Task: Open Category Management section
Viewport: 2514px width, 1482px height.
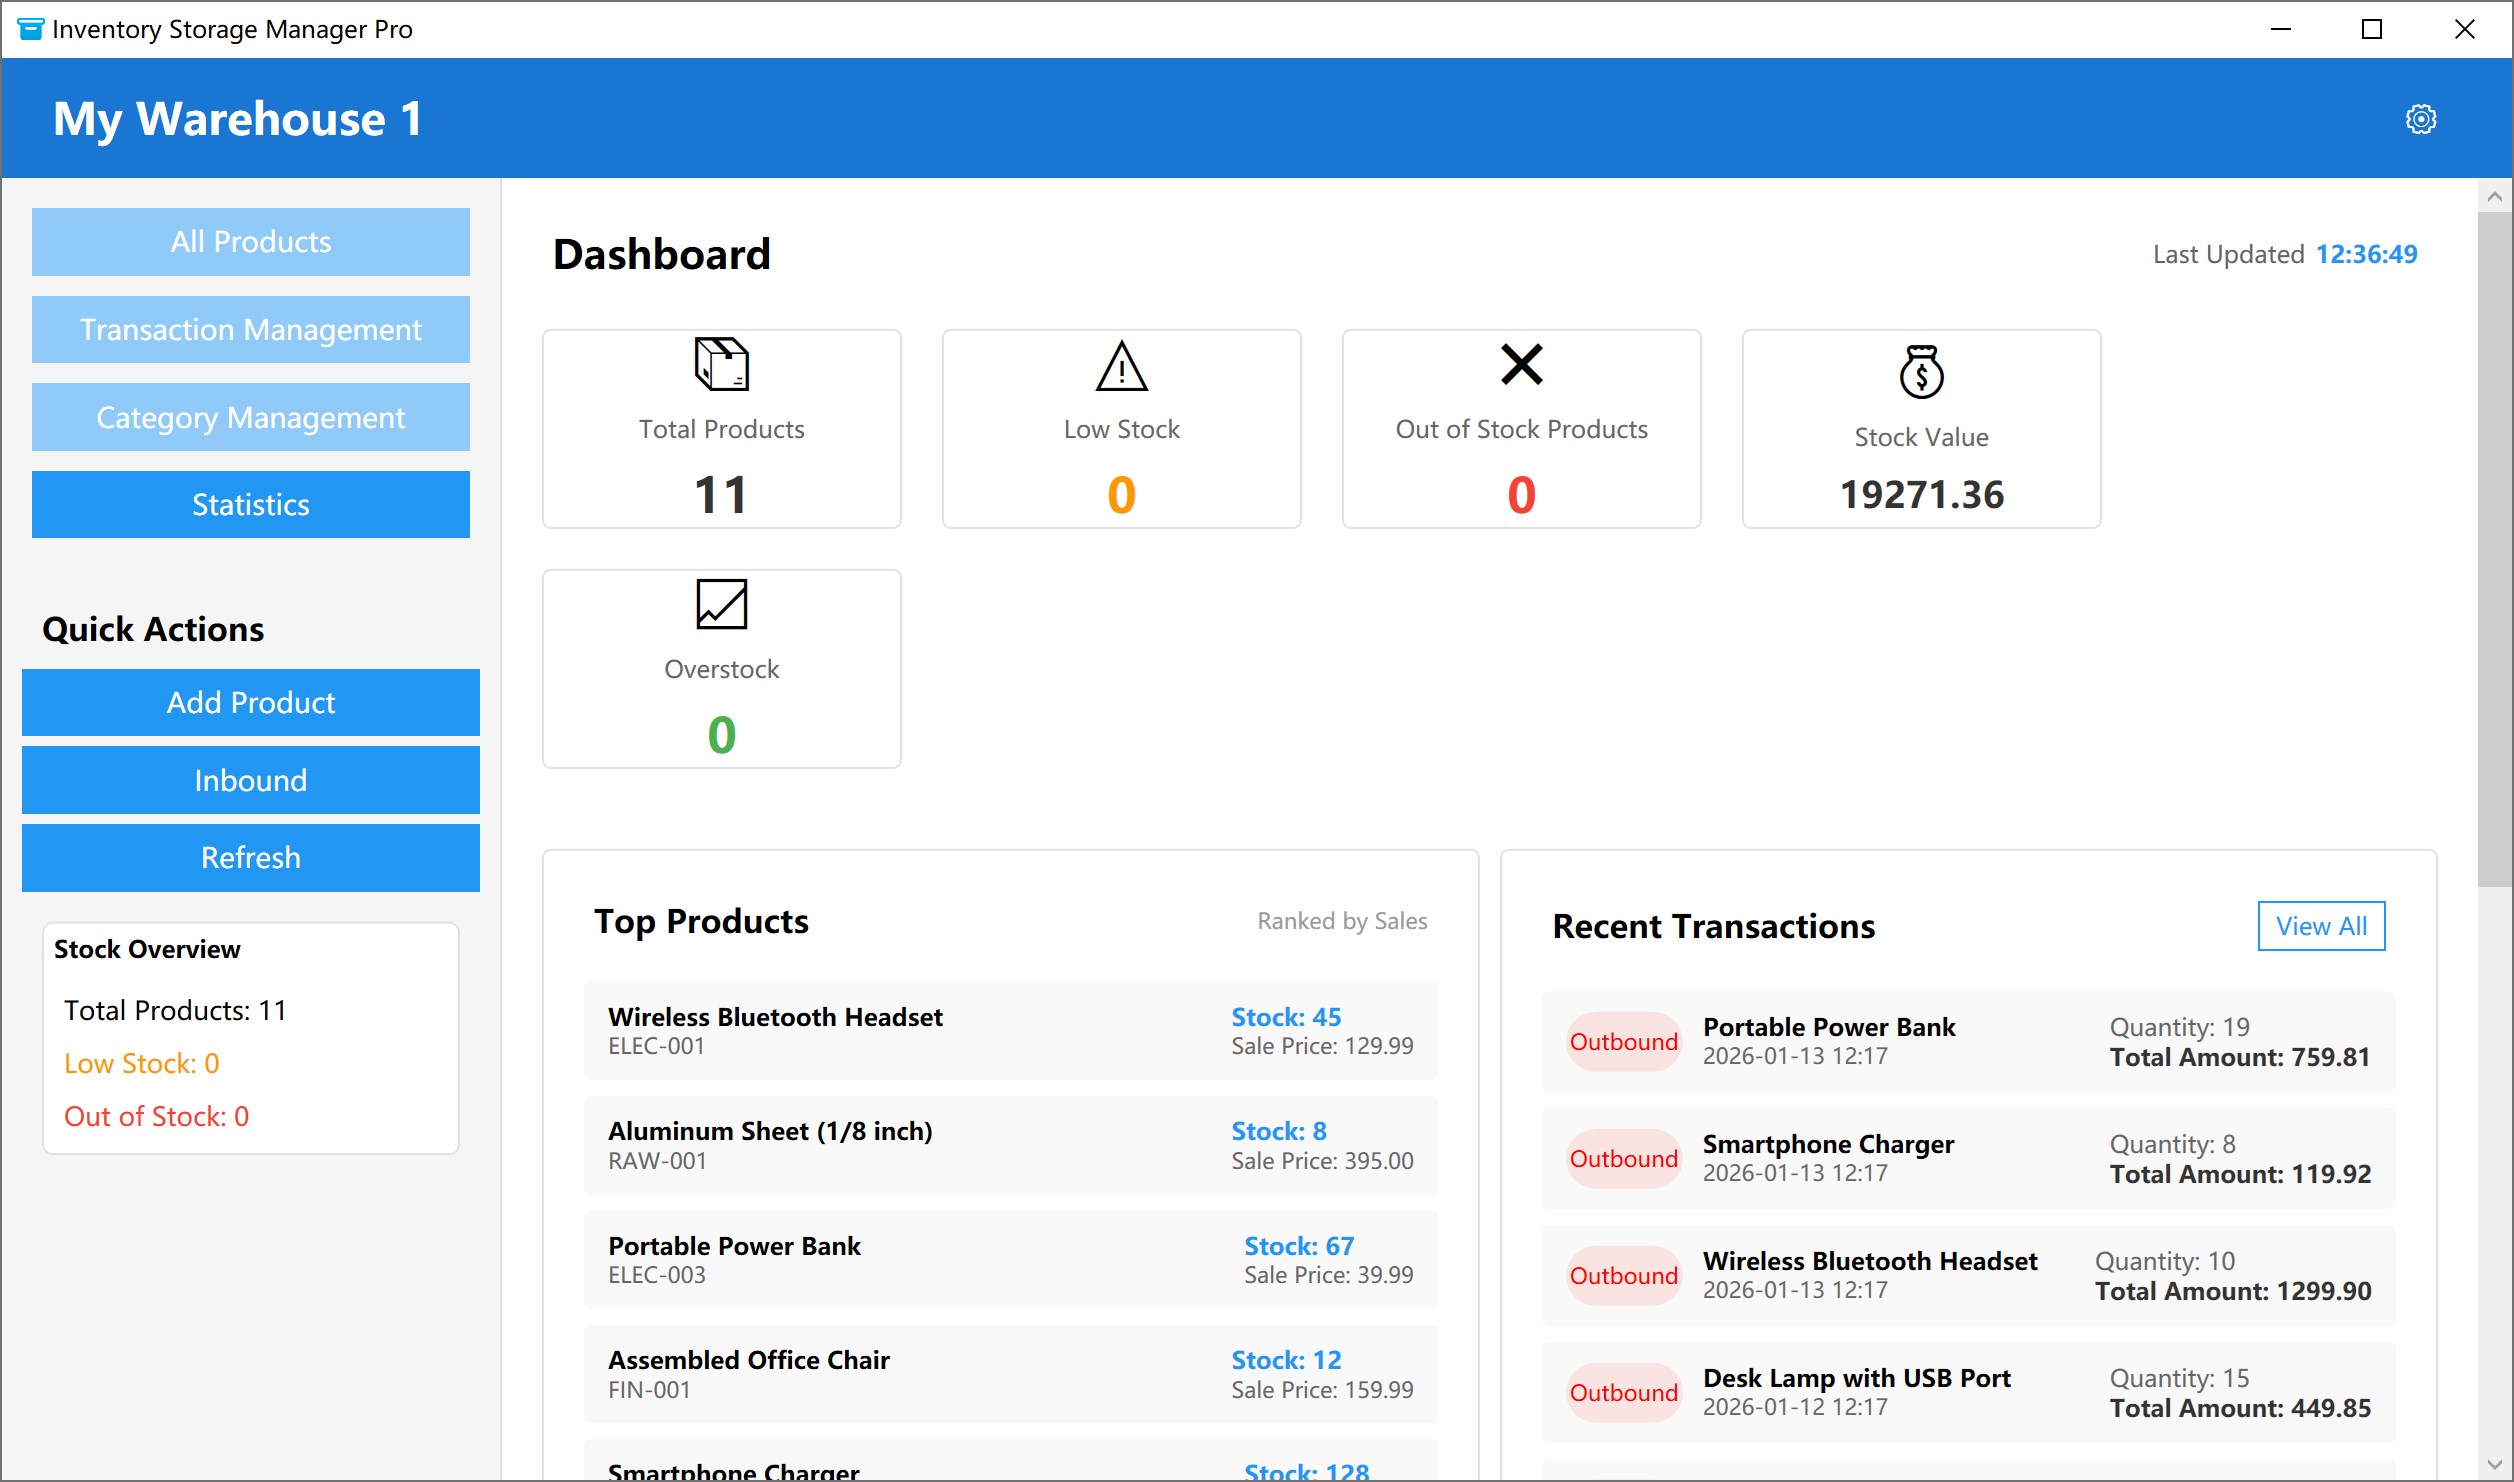Action: [250, 417]
